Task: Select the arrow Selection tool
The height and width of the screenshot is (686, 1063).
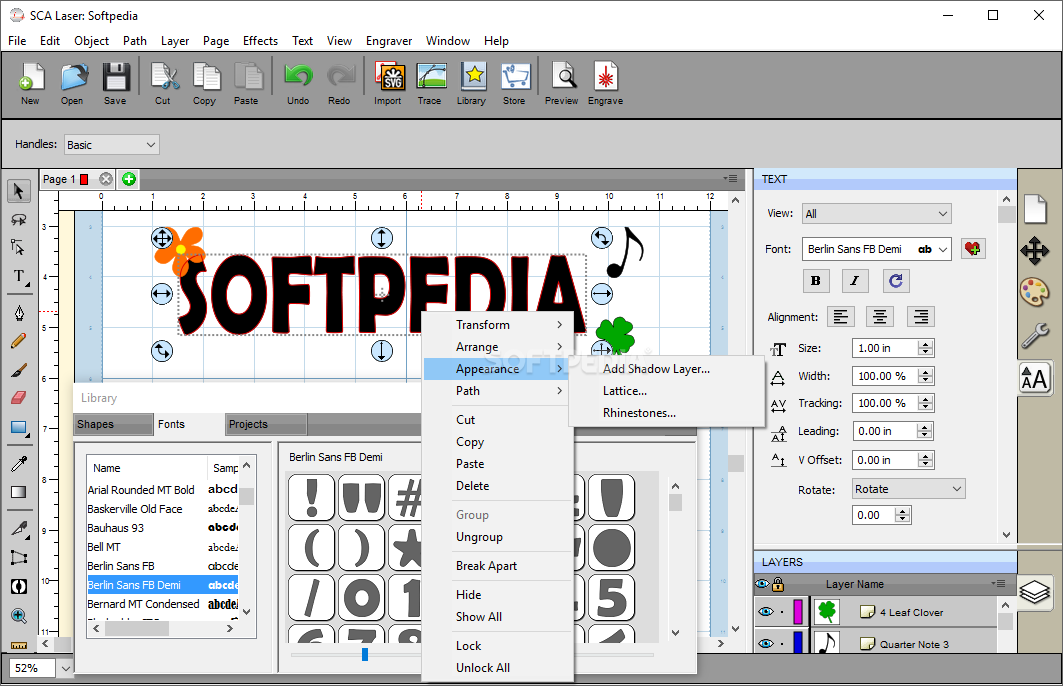Action: coord(19,192)
